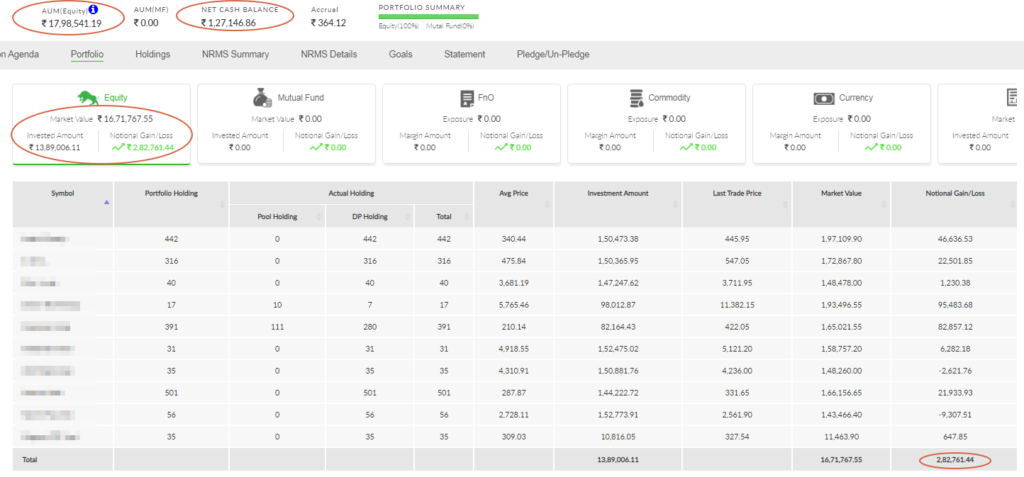
Task: Click the Actual Holding column group header
Action: point(351,193)
